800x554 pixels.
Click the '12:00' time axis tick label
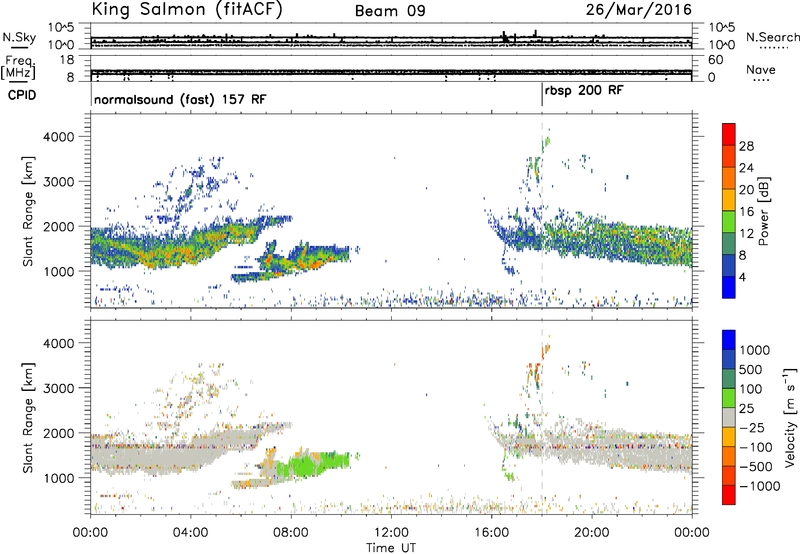[x=391, y=533]
